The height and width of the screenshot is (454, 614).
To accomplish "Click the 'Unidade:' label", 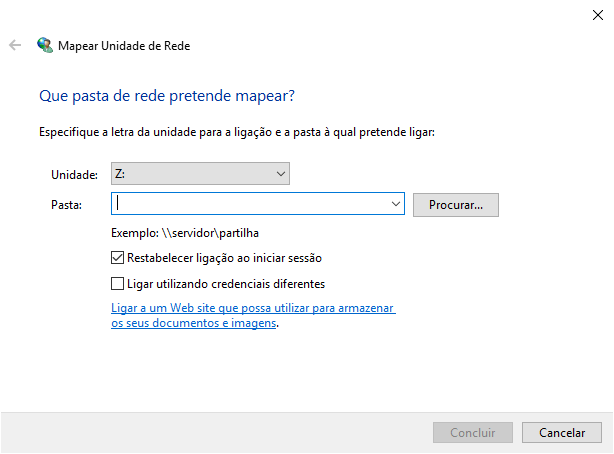I will coord(74,175).
